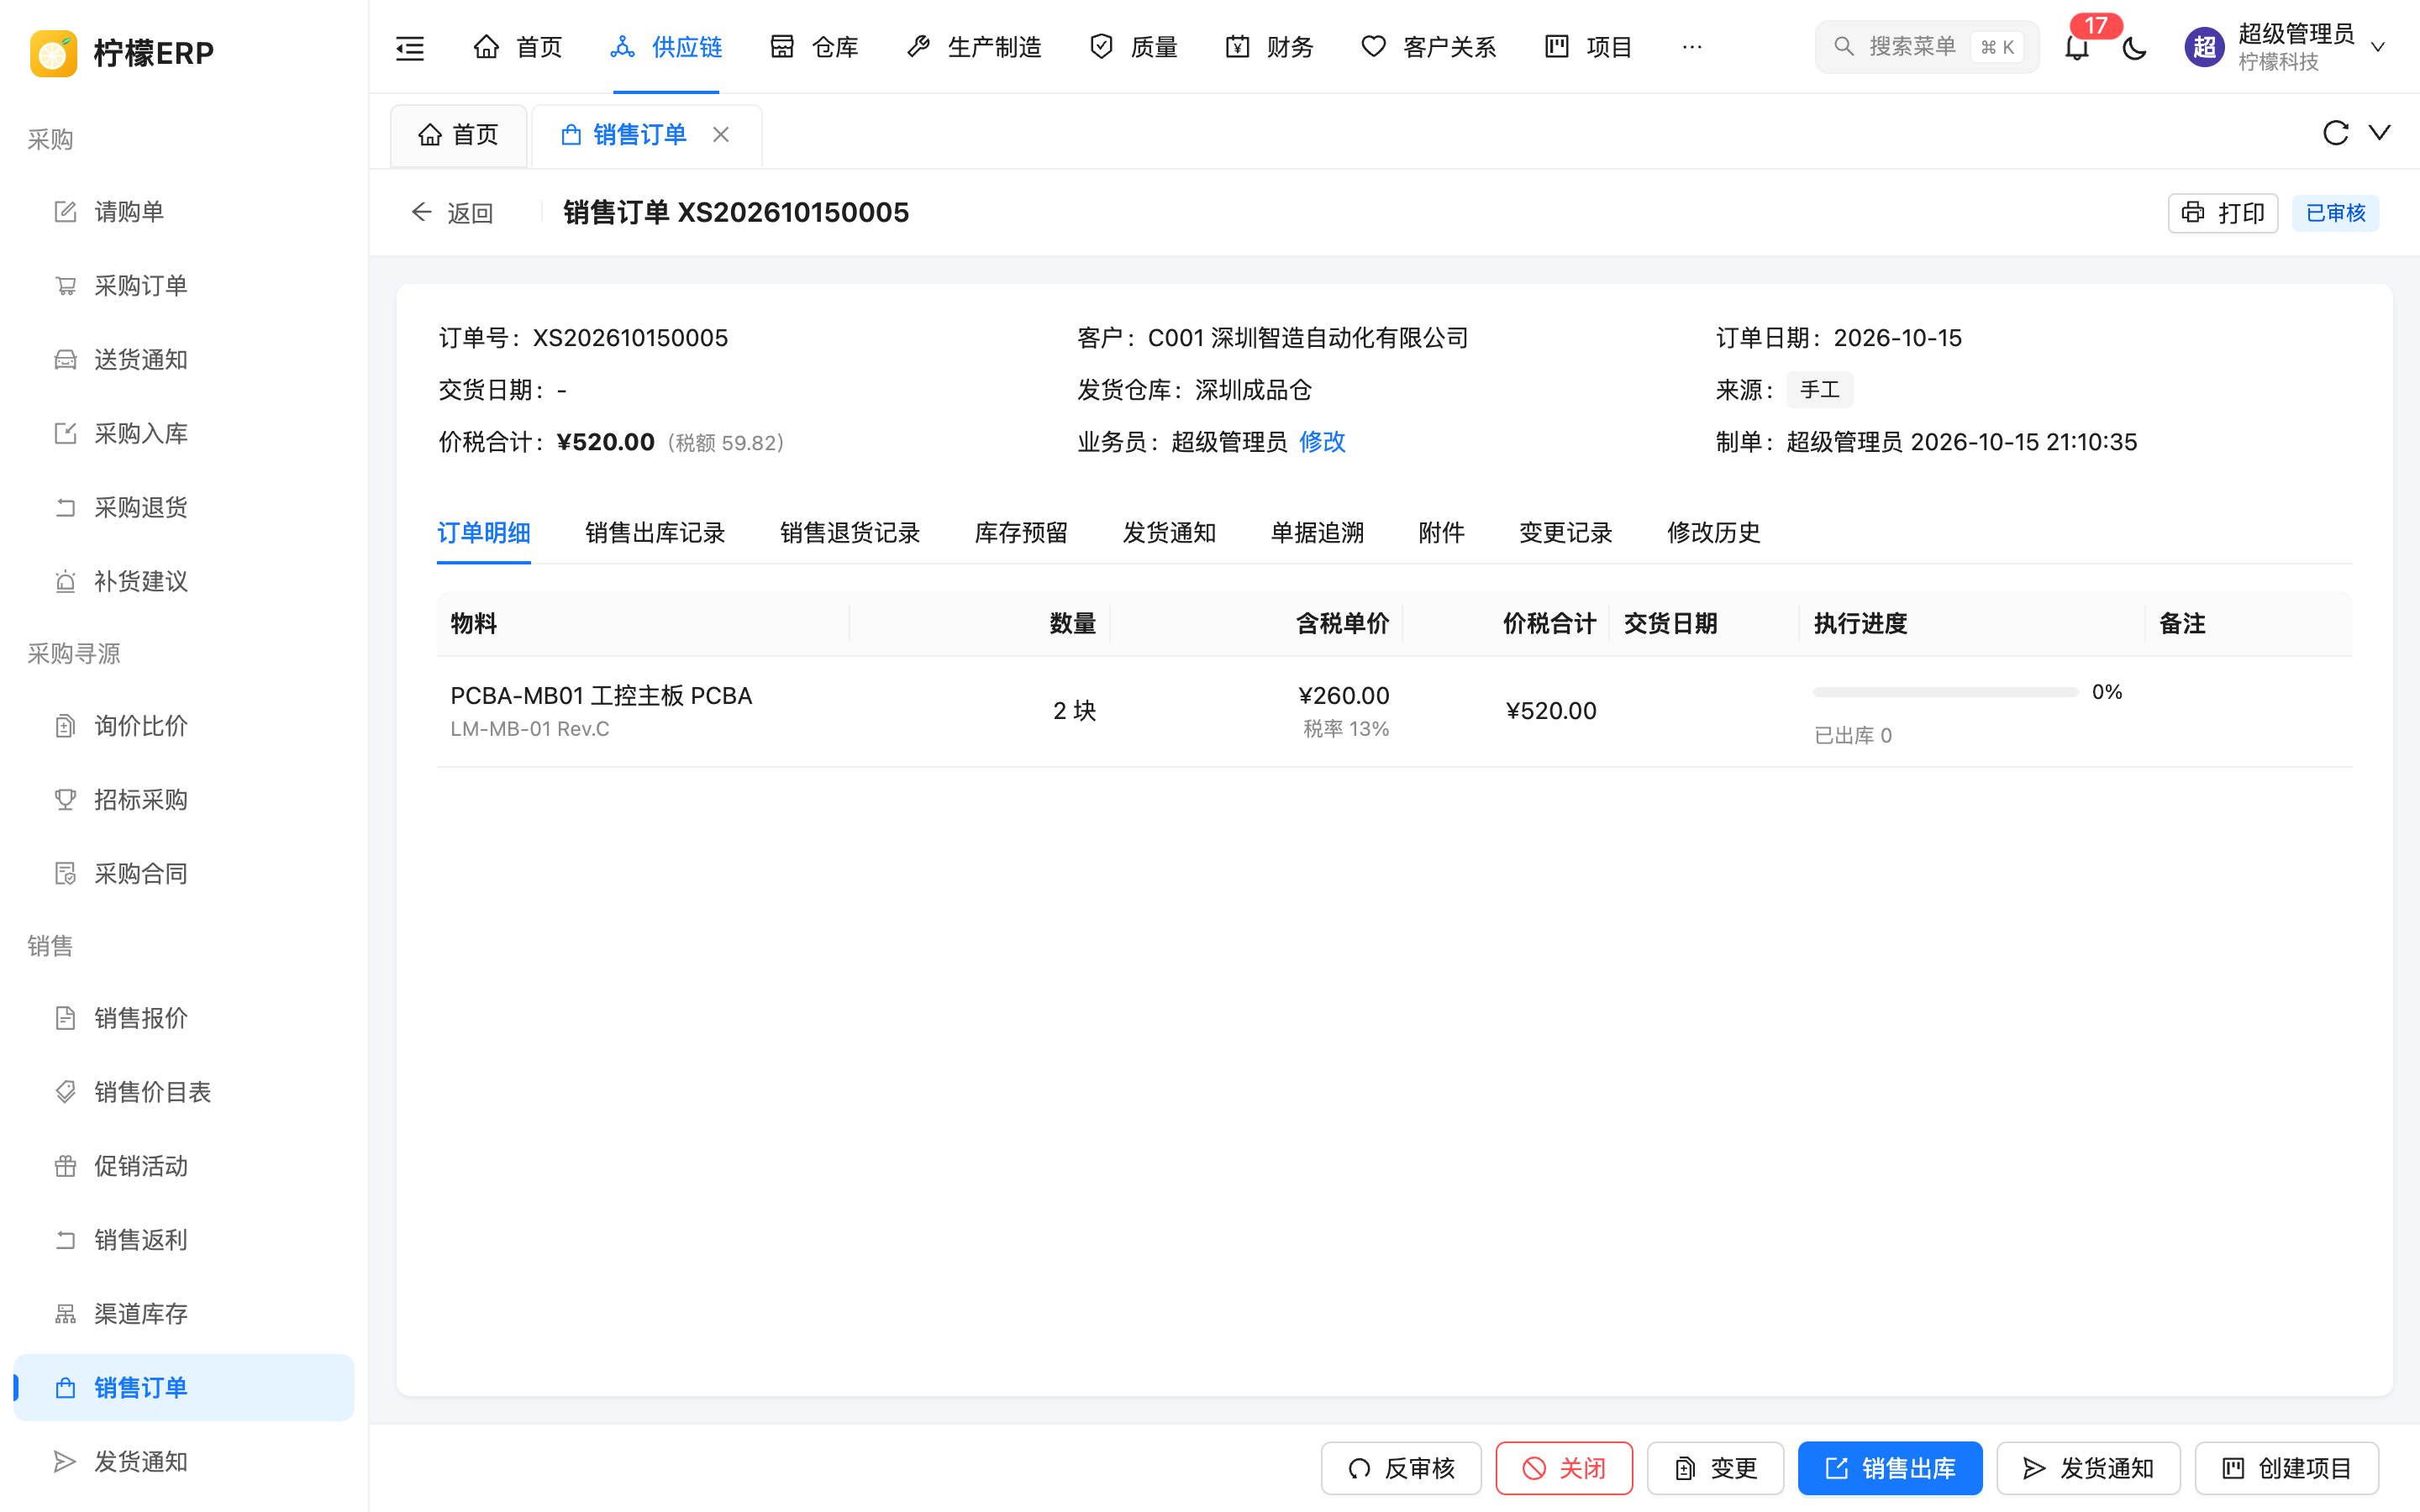
Task: Click the 0% execution progress bar
Action: (x=1945, y=692)
